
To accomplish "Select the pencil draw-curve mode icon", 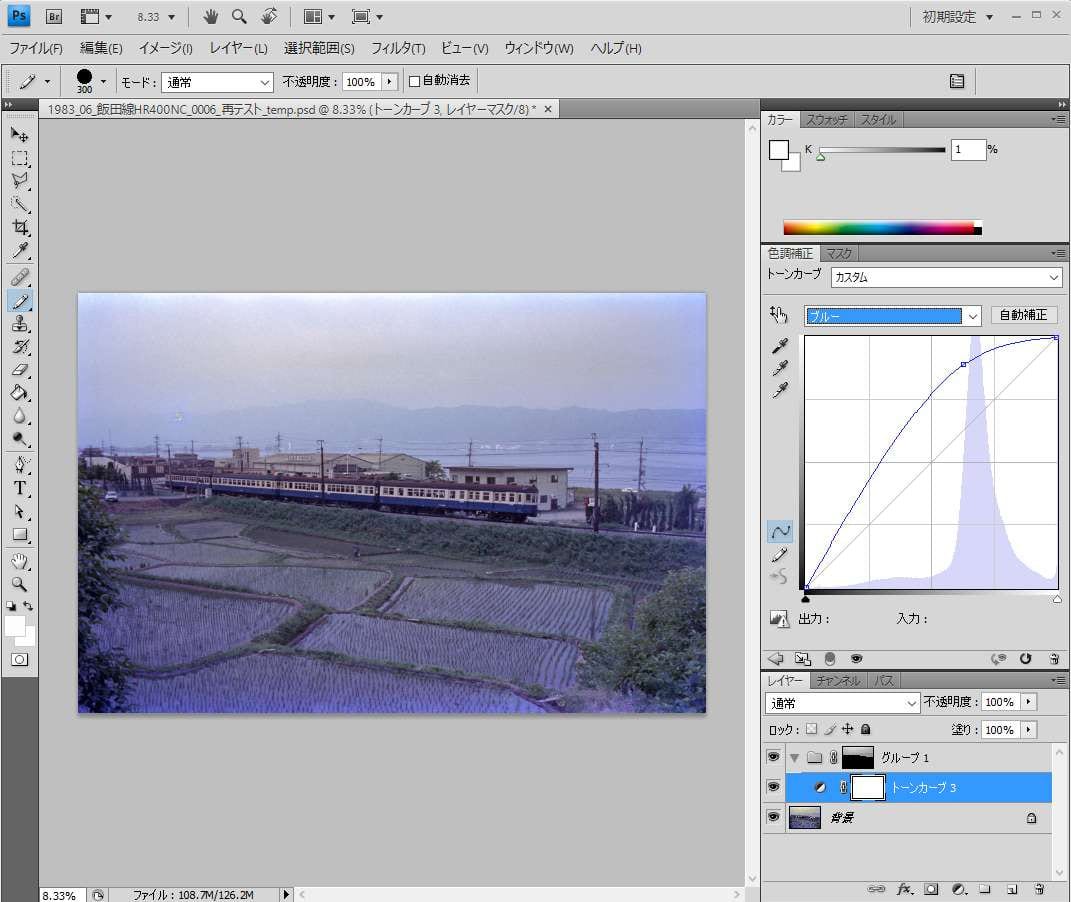I will click(780, 554).
